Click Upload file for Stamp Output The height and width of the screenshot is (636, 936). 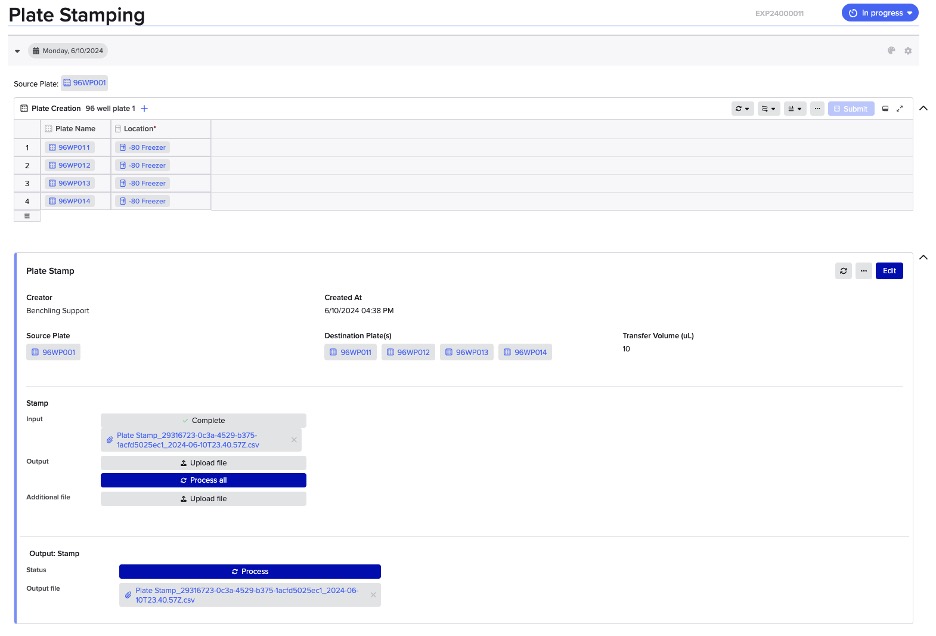click(203, 463)
